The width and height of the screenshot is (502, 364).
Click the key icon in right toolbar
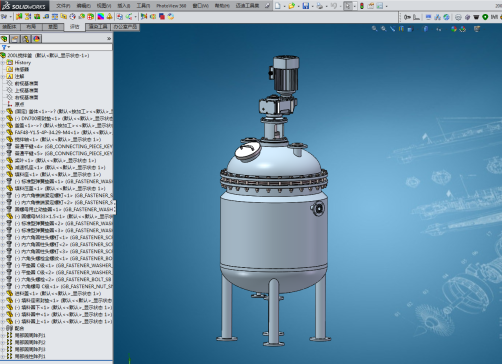click(x=407, y=17)
